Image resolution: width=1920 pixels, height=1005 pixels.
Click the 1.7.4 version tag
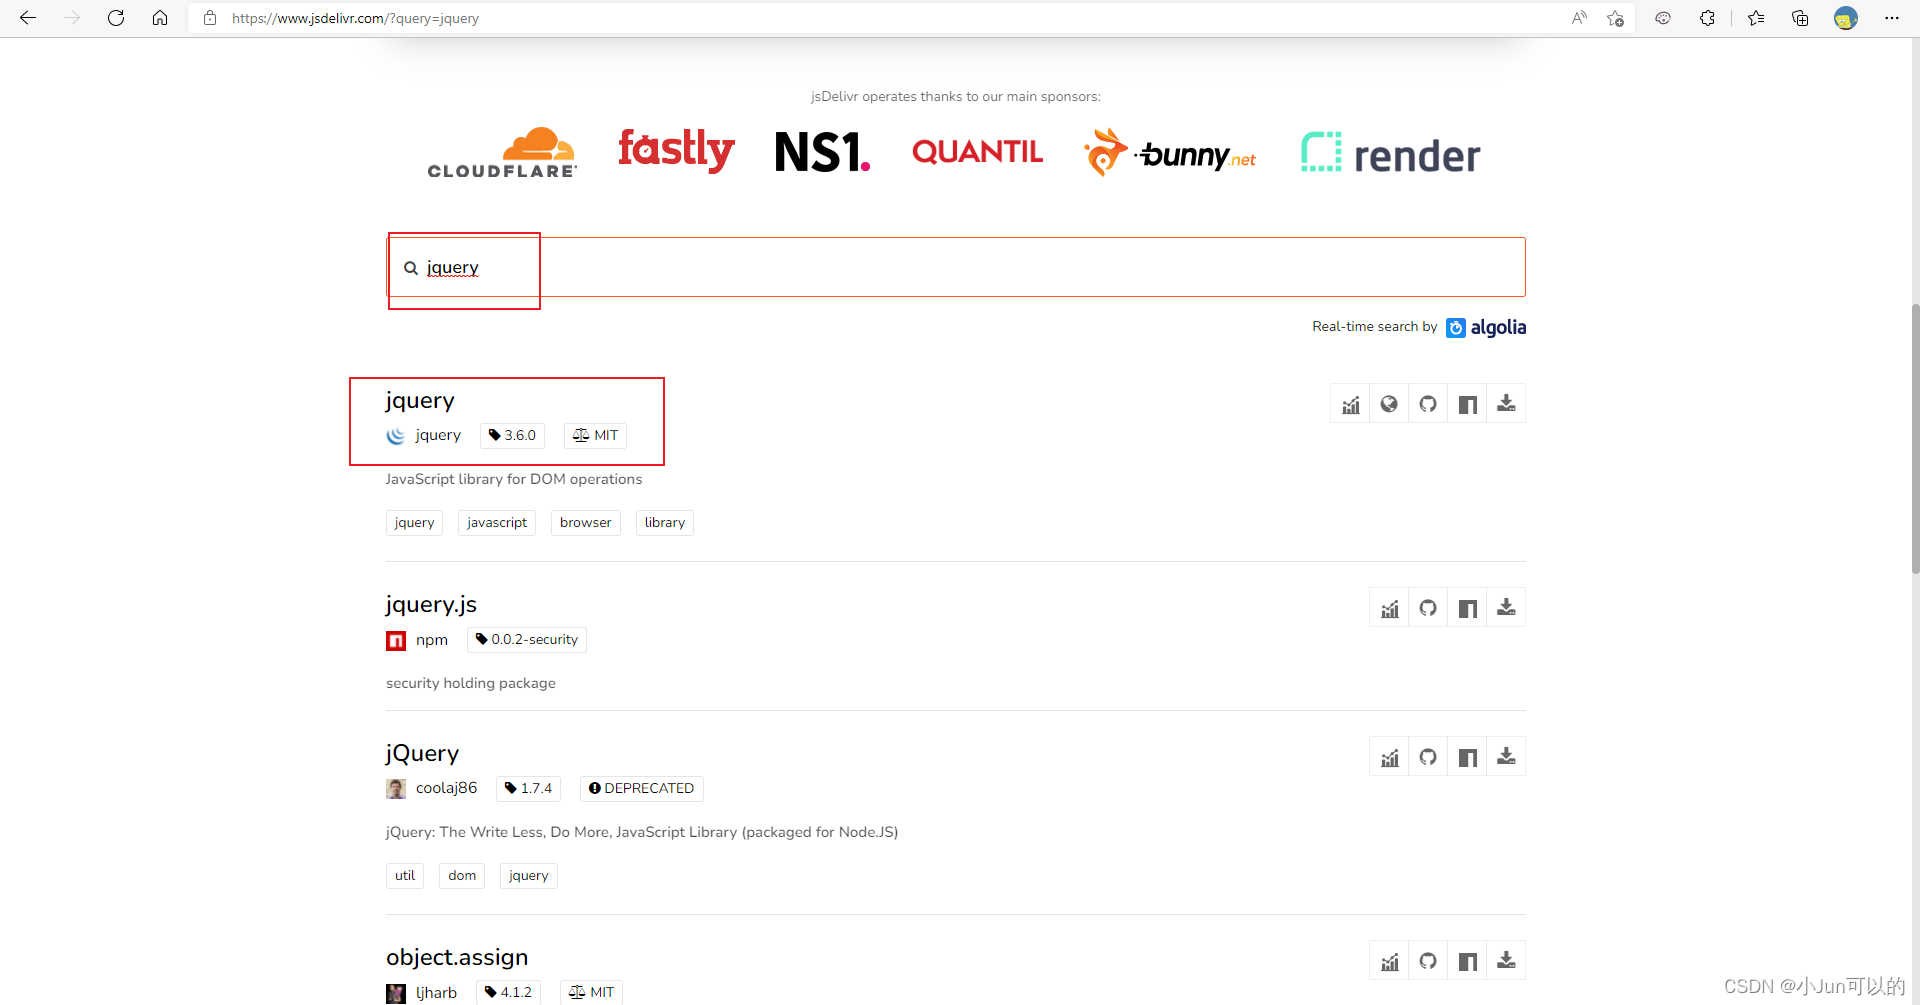[528, 788]
